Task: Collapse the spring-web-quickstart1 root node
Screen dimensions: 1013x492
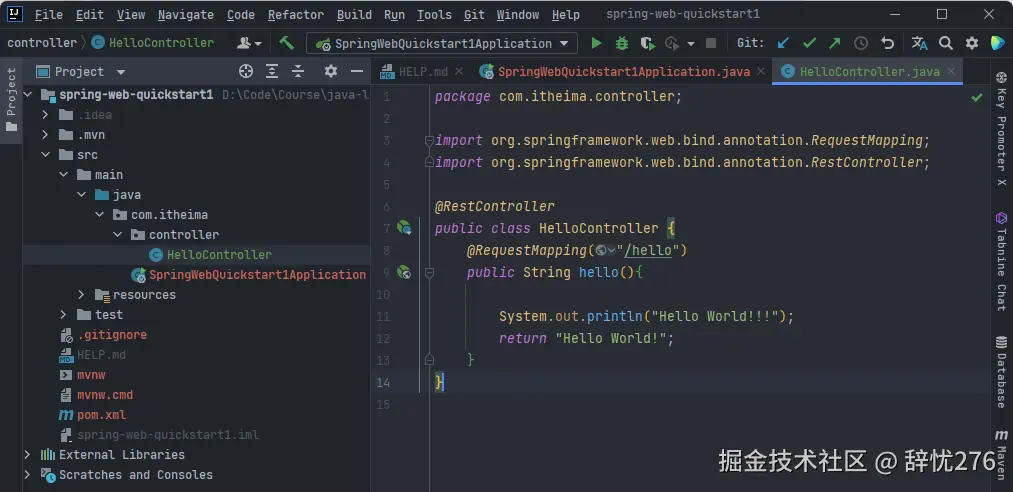Action: point(27,95)
